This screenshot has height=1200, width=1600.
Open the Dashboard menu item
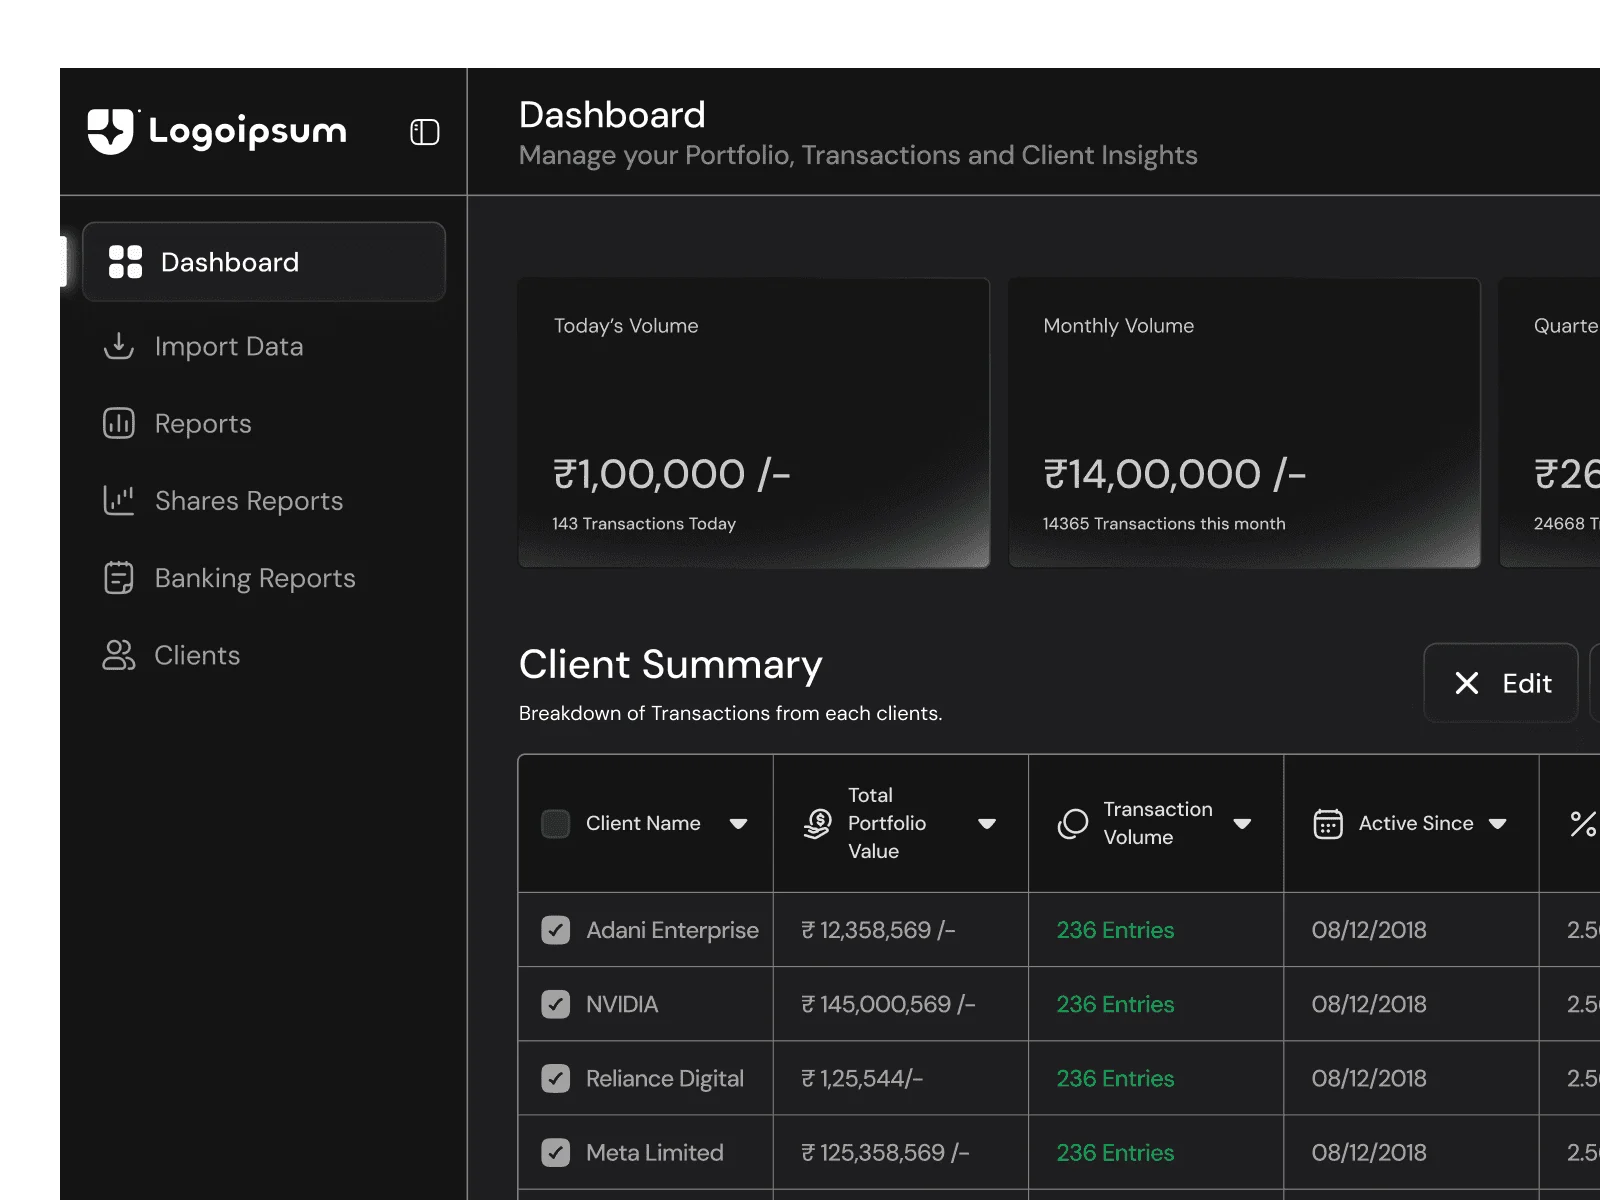click(264, 262)
